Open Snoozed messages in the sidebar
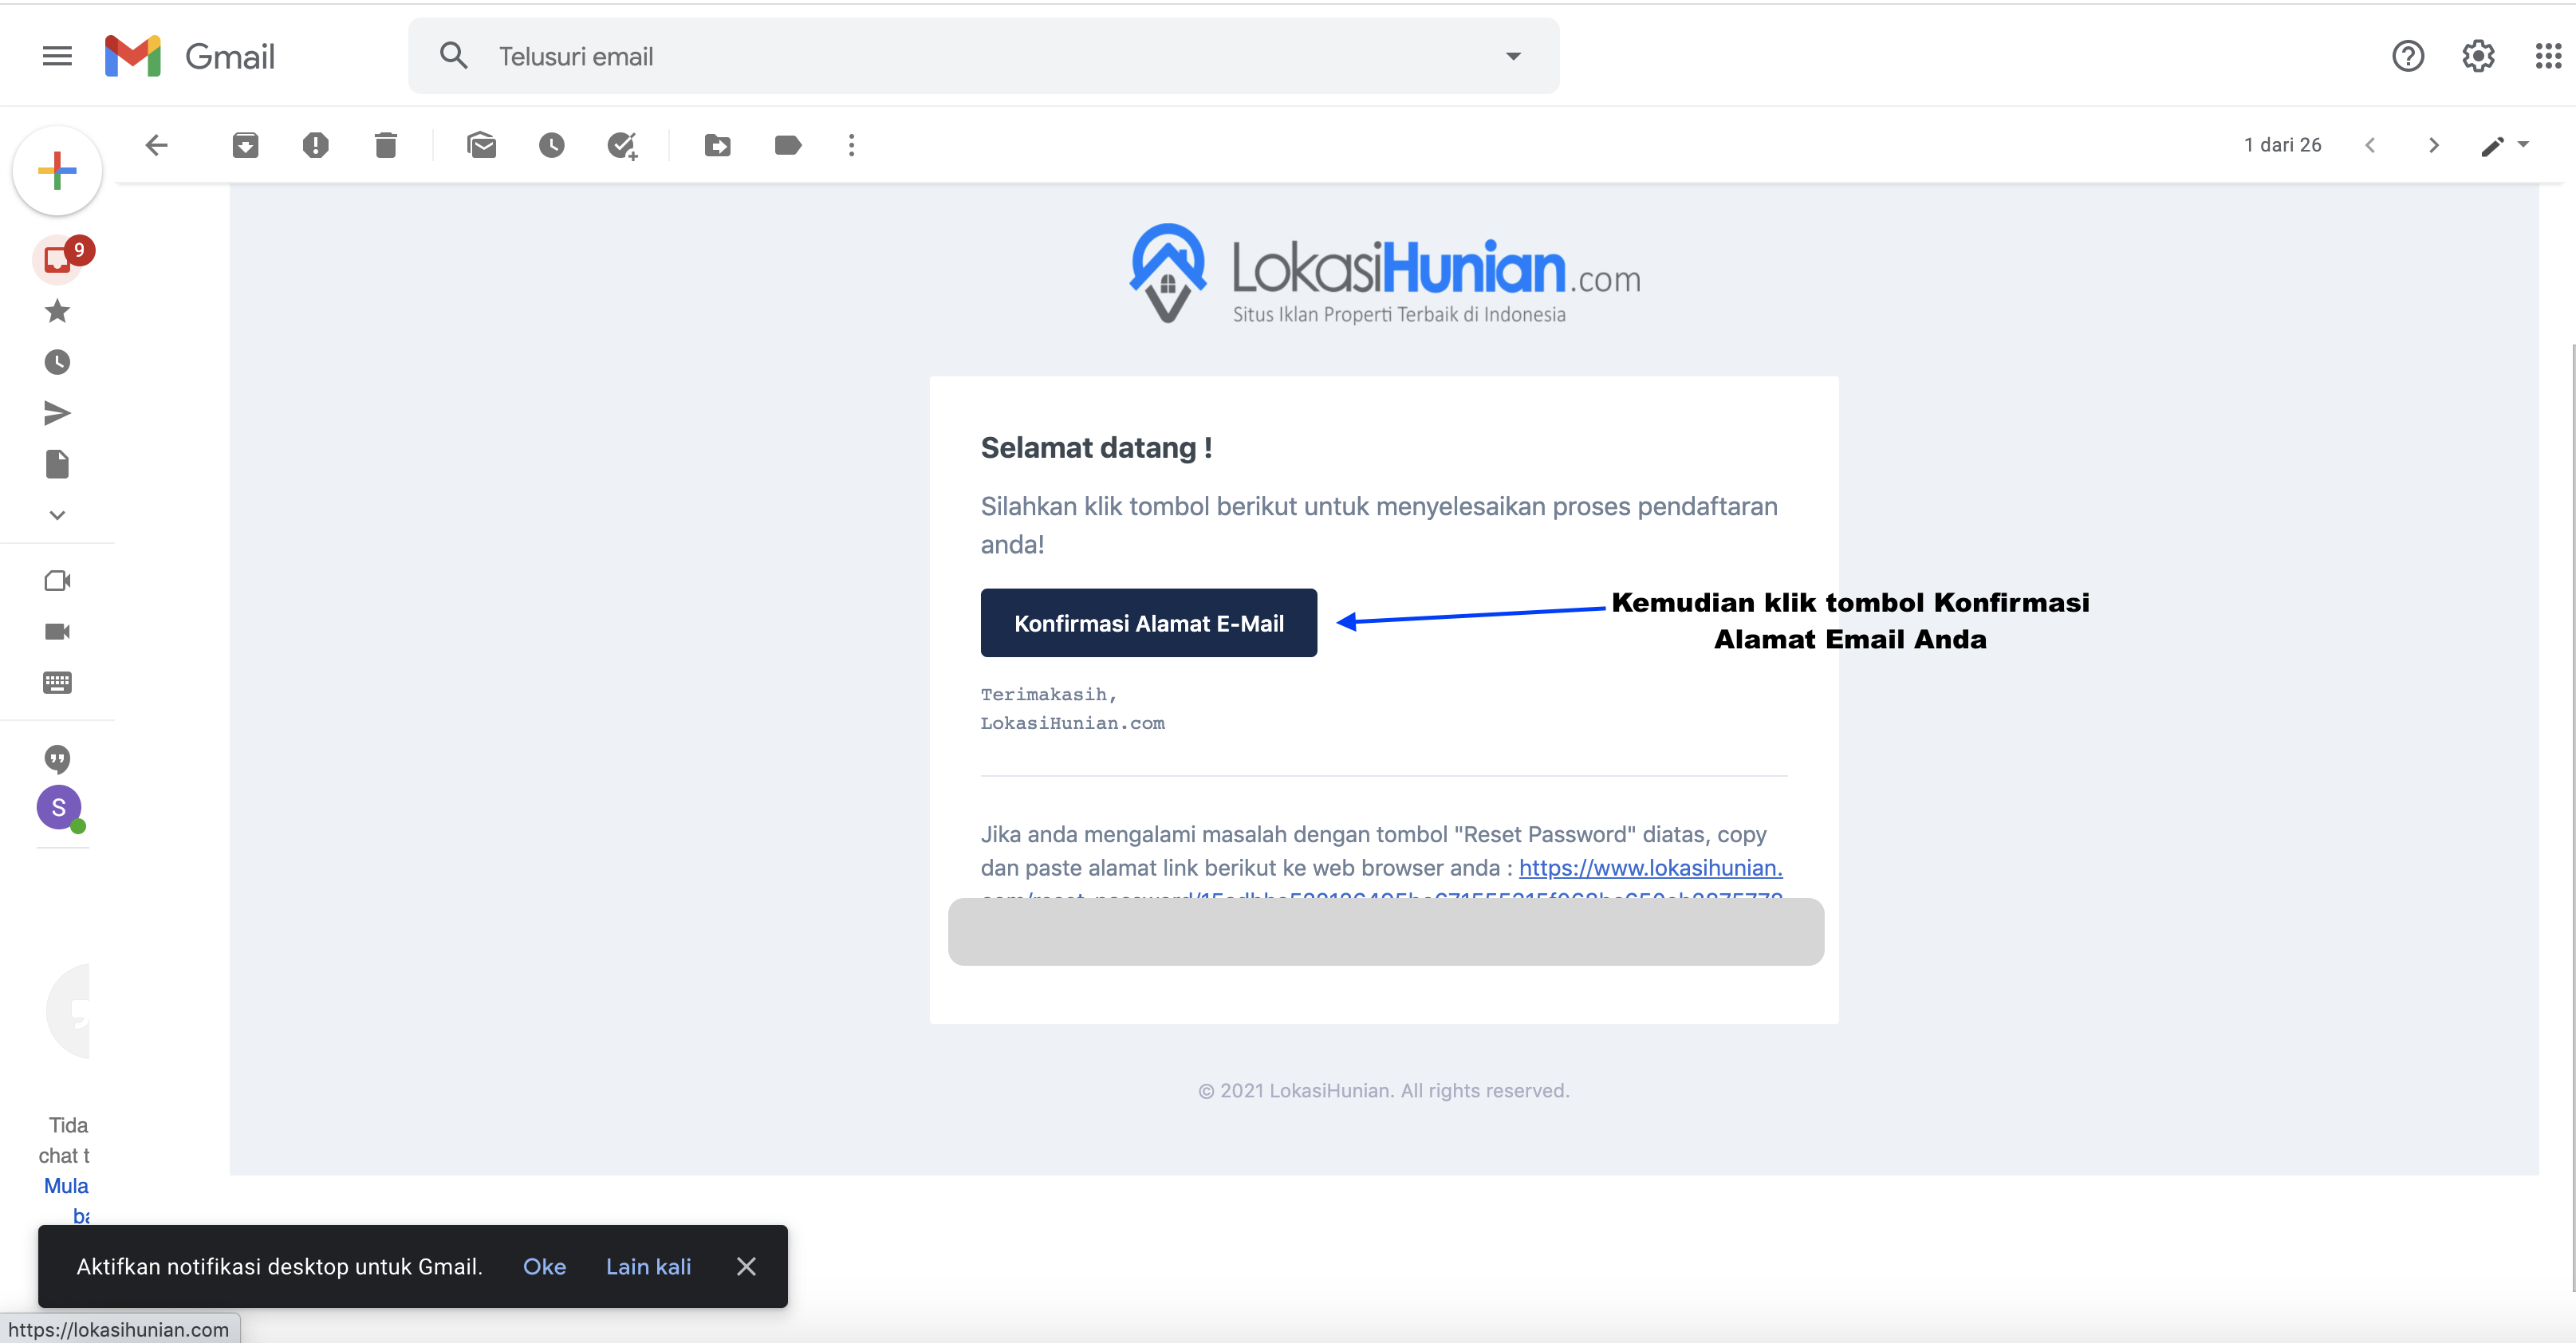The width and height of the screenshot is (2576, 1343). 57,362
